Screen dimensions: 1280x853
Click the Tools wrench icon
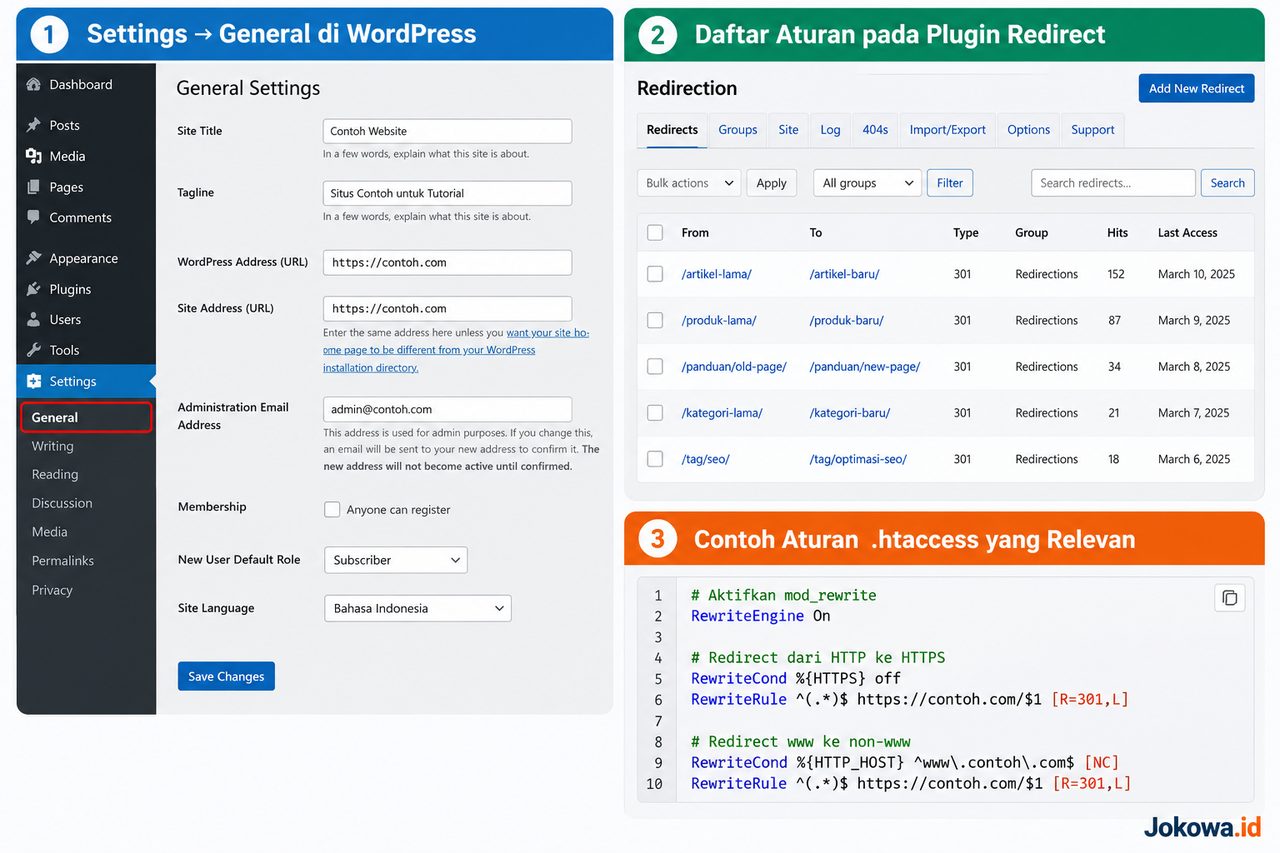tap(34, 350)
